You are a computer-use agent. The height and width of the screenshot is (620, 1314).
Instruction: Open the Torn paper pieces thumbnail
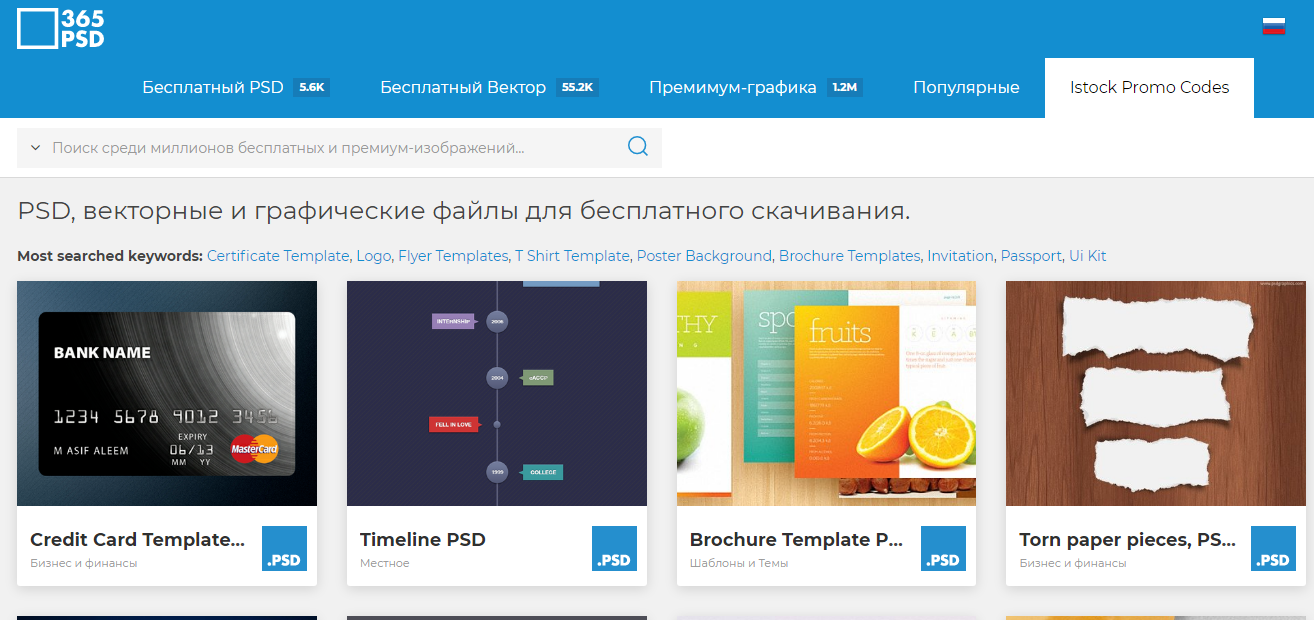(1155, 393)
